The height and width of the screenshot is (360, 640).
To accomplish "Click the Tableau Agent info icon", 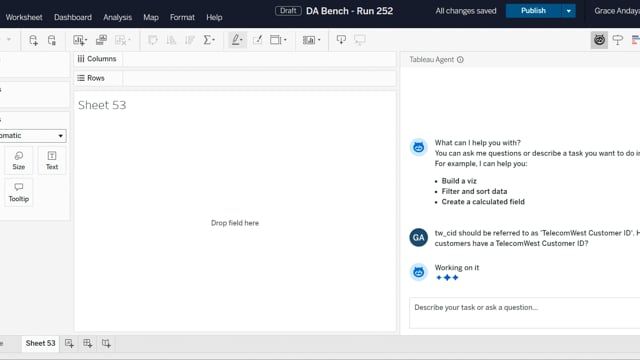I will point(460,60).
